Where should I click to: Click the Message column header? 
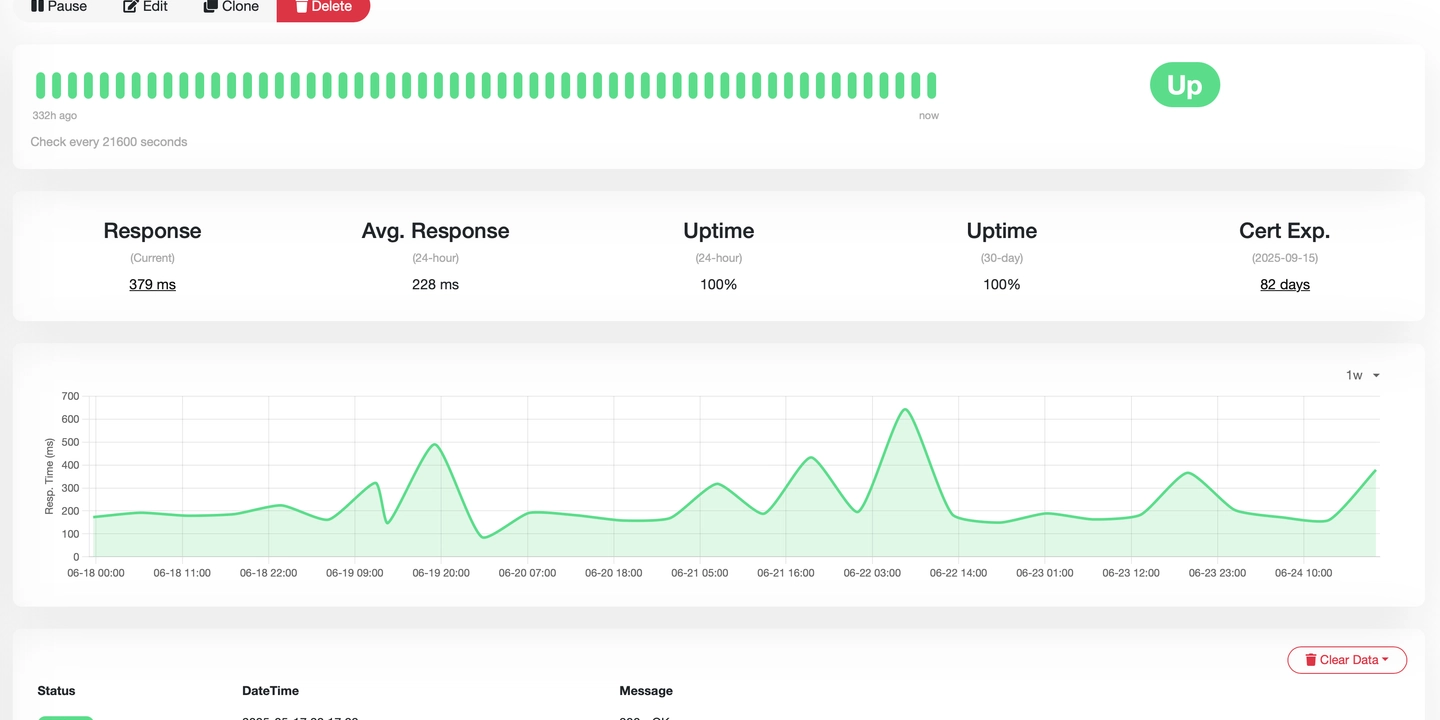646,691
